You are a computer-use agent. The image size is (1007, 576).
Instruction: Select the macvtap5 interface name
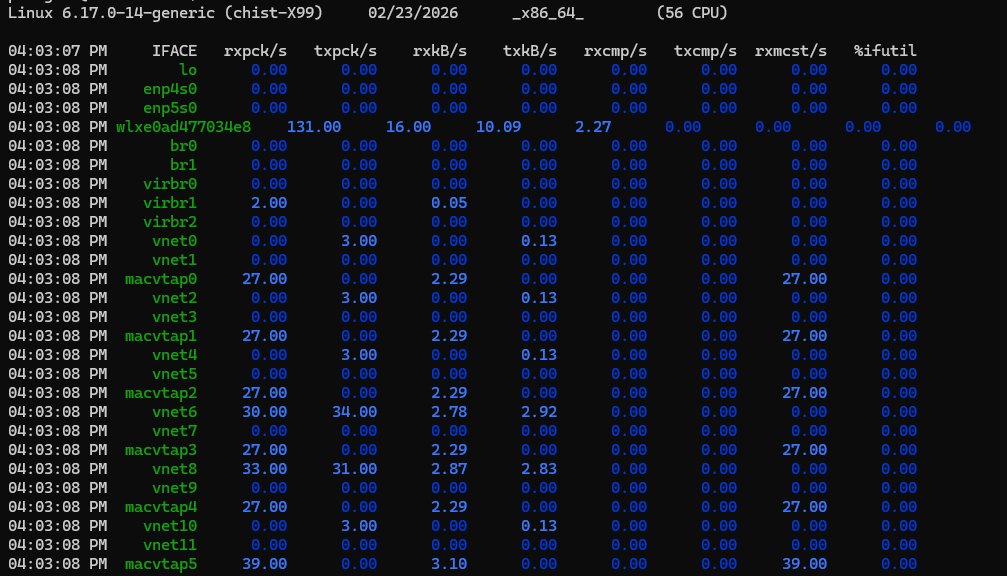click(x=161, y=564)
